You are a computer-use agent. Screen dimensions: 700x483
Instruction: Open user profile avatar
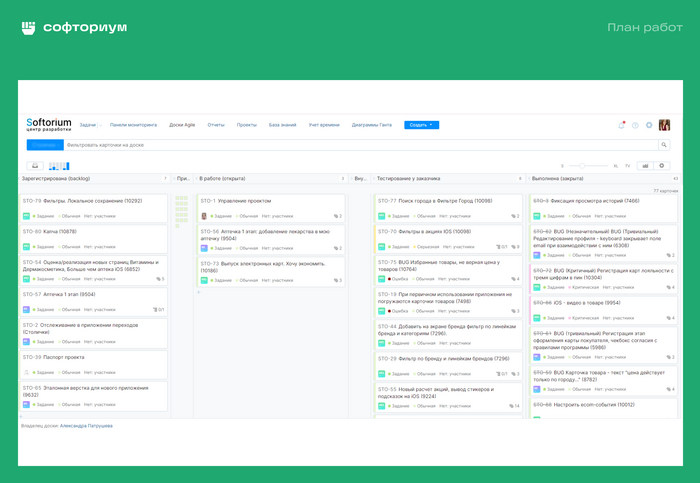(664, 125)
